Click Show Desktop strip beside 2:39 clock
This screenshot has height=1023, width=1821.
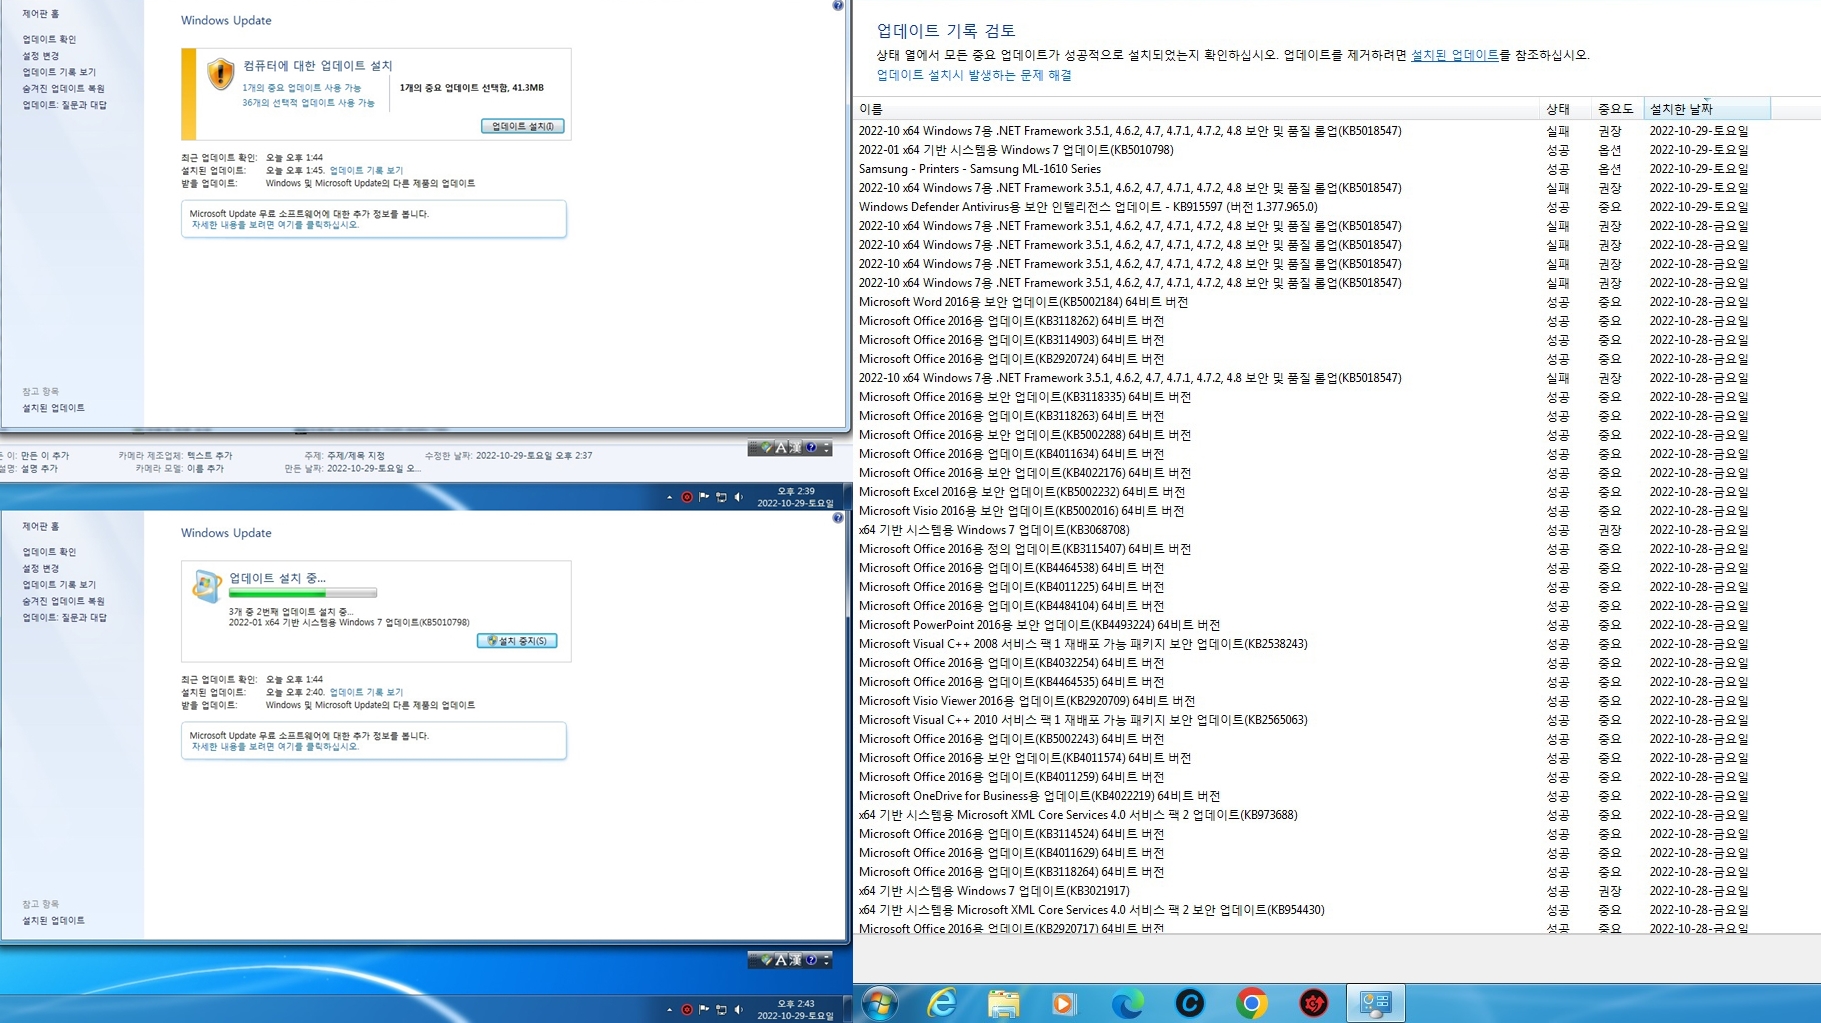click(x=847, y=497)
